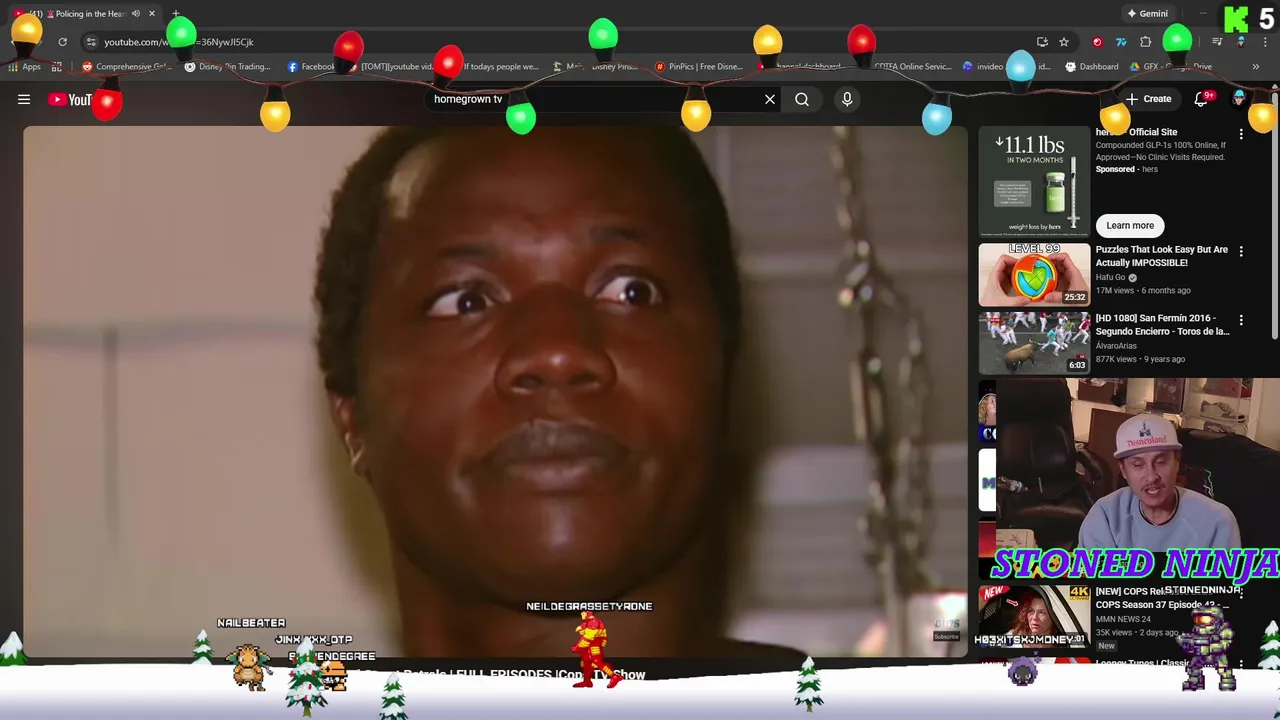Open the YouTube hamburger guide menu
This screenshot has width=1280, height=720.
[x=24, y=99]
